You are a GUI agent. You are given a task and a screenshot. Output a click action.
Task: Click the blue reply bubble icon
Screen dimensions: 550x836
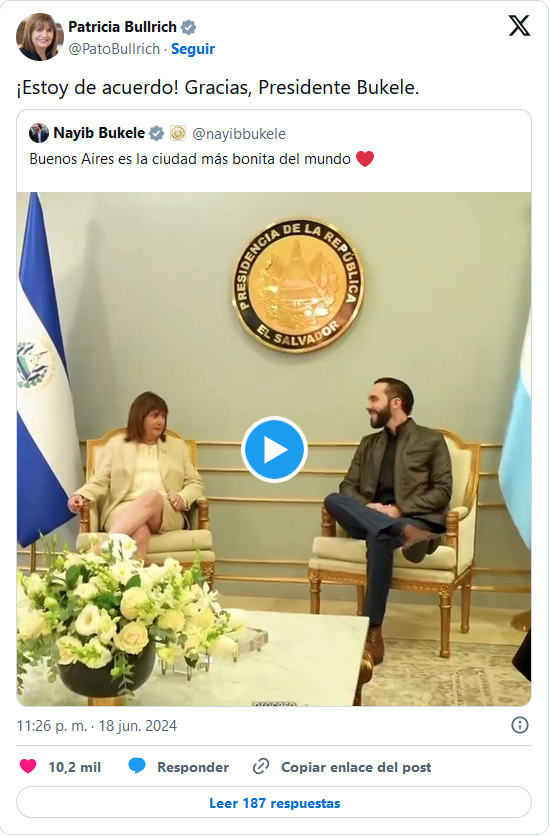pyautogui.click(x=137, y=766)
